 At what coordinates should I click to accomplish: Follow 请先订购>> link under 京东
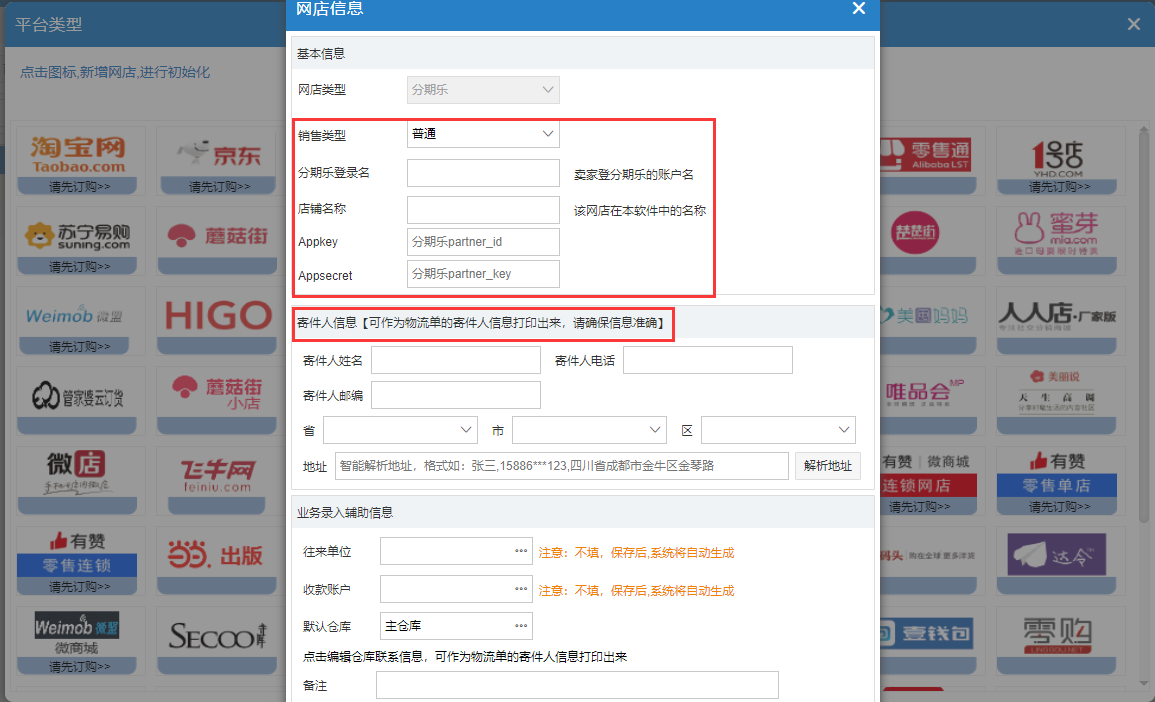(x=220, y=187)
